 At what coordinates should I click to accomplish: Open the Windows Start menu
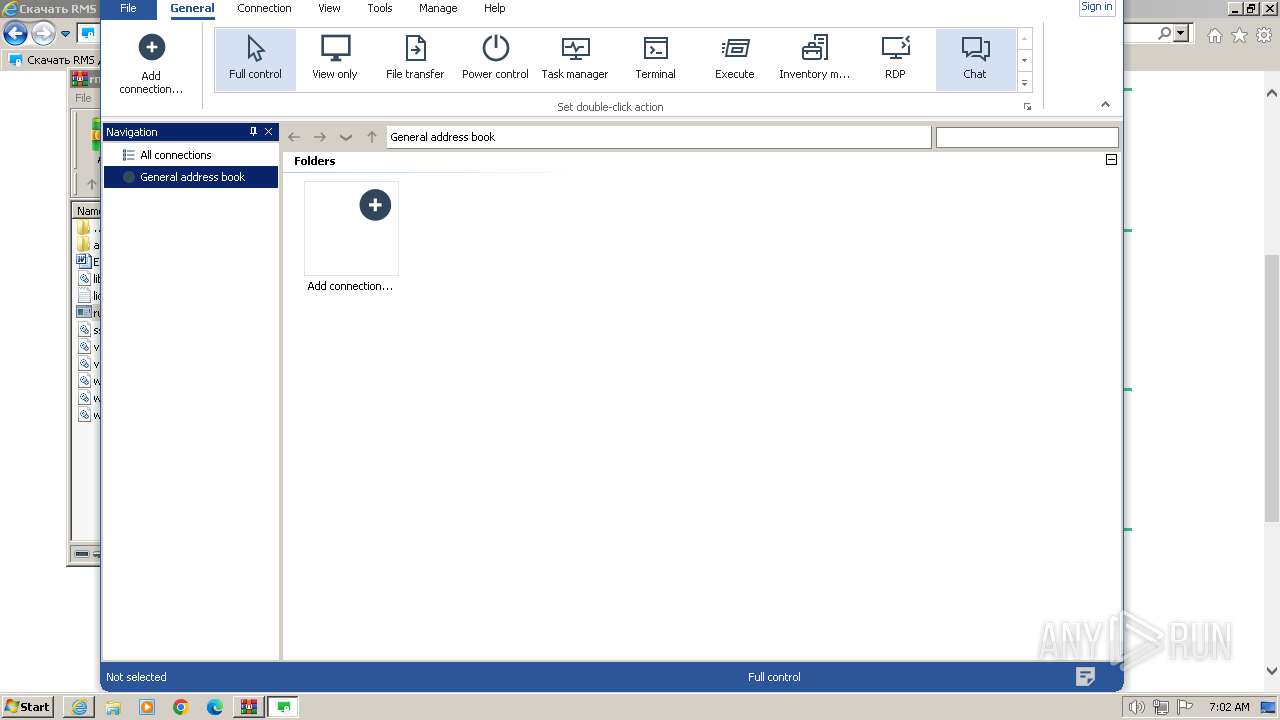coord(28,706)
